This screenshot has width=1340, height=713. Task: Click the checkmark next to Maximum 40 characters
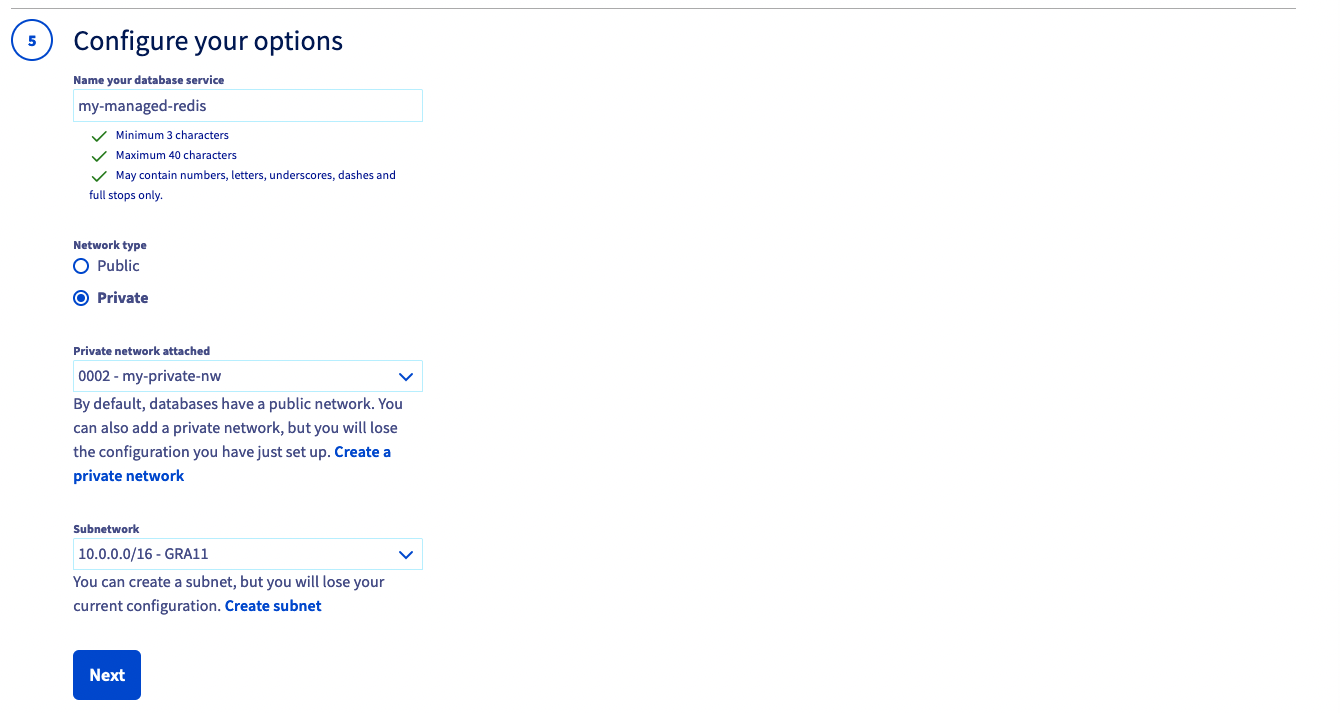[x=98, y=155]
